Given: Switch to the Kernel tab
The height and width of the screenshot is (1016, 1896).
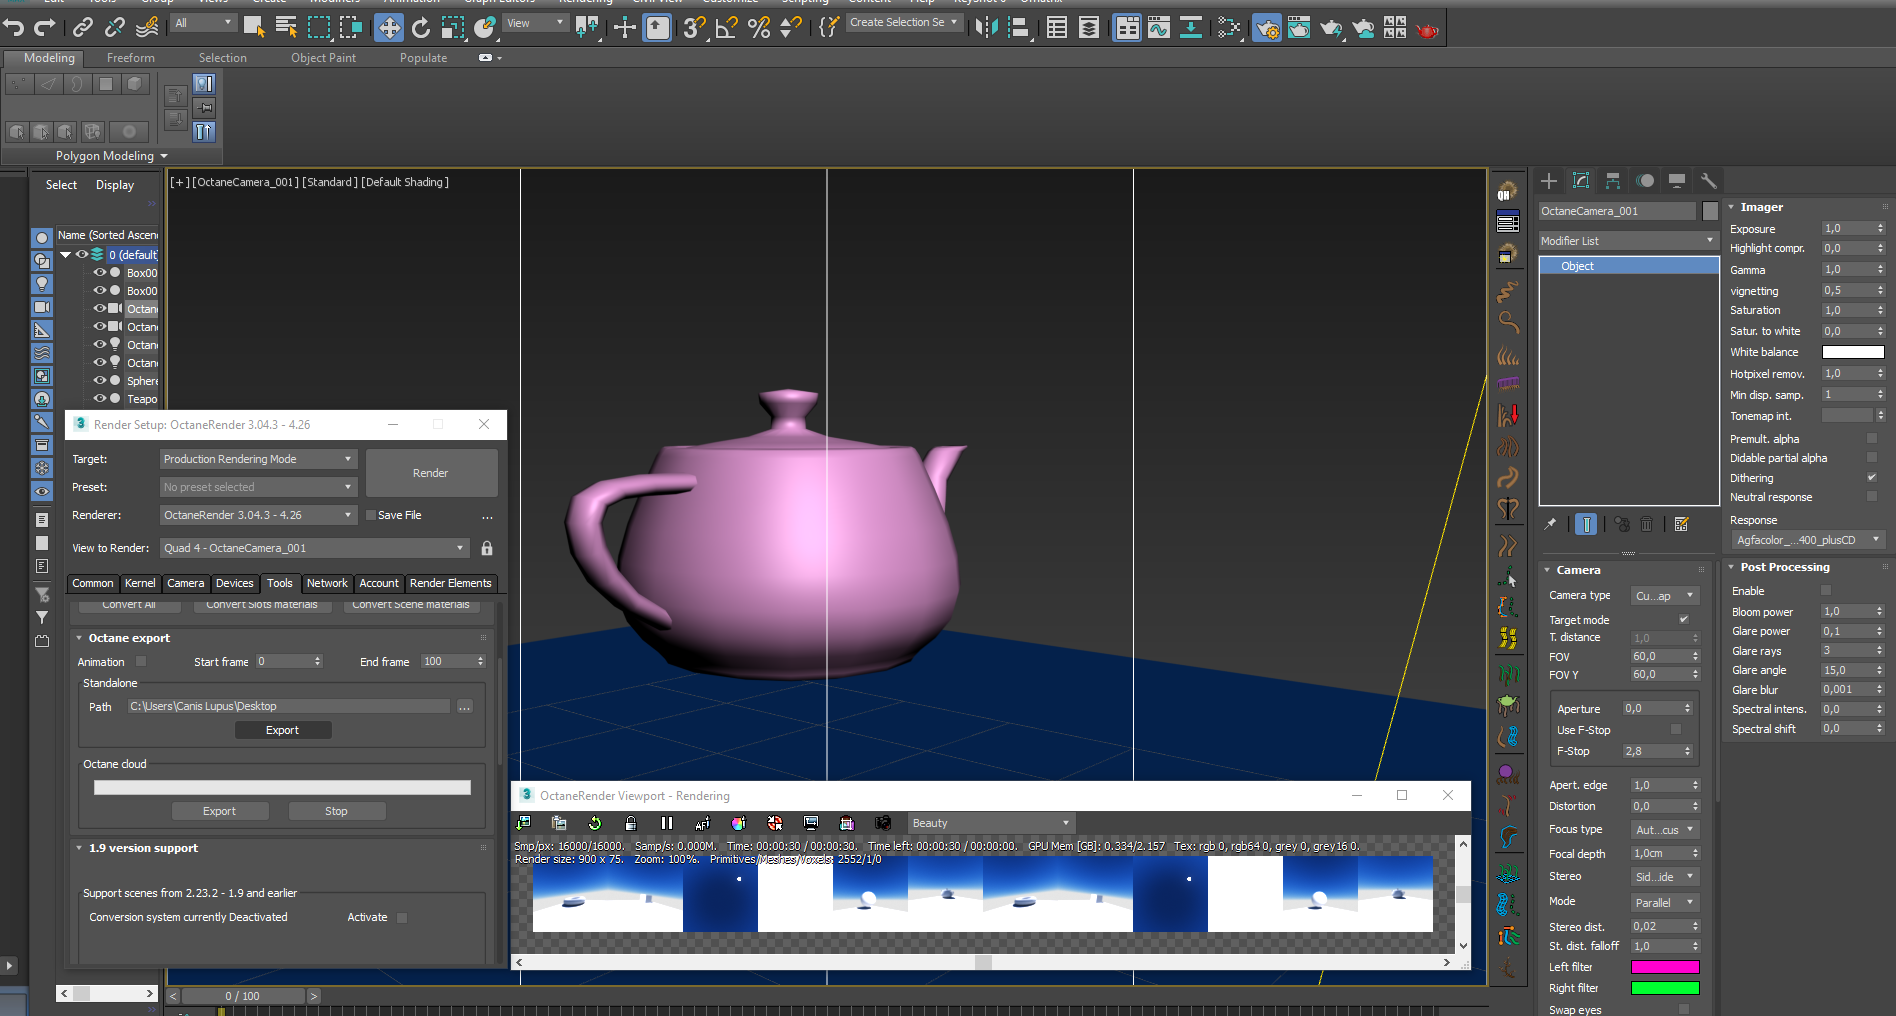Looking at the screenshot, I should point(140,583).
